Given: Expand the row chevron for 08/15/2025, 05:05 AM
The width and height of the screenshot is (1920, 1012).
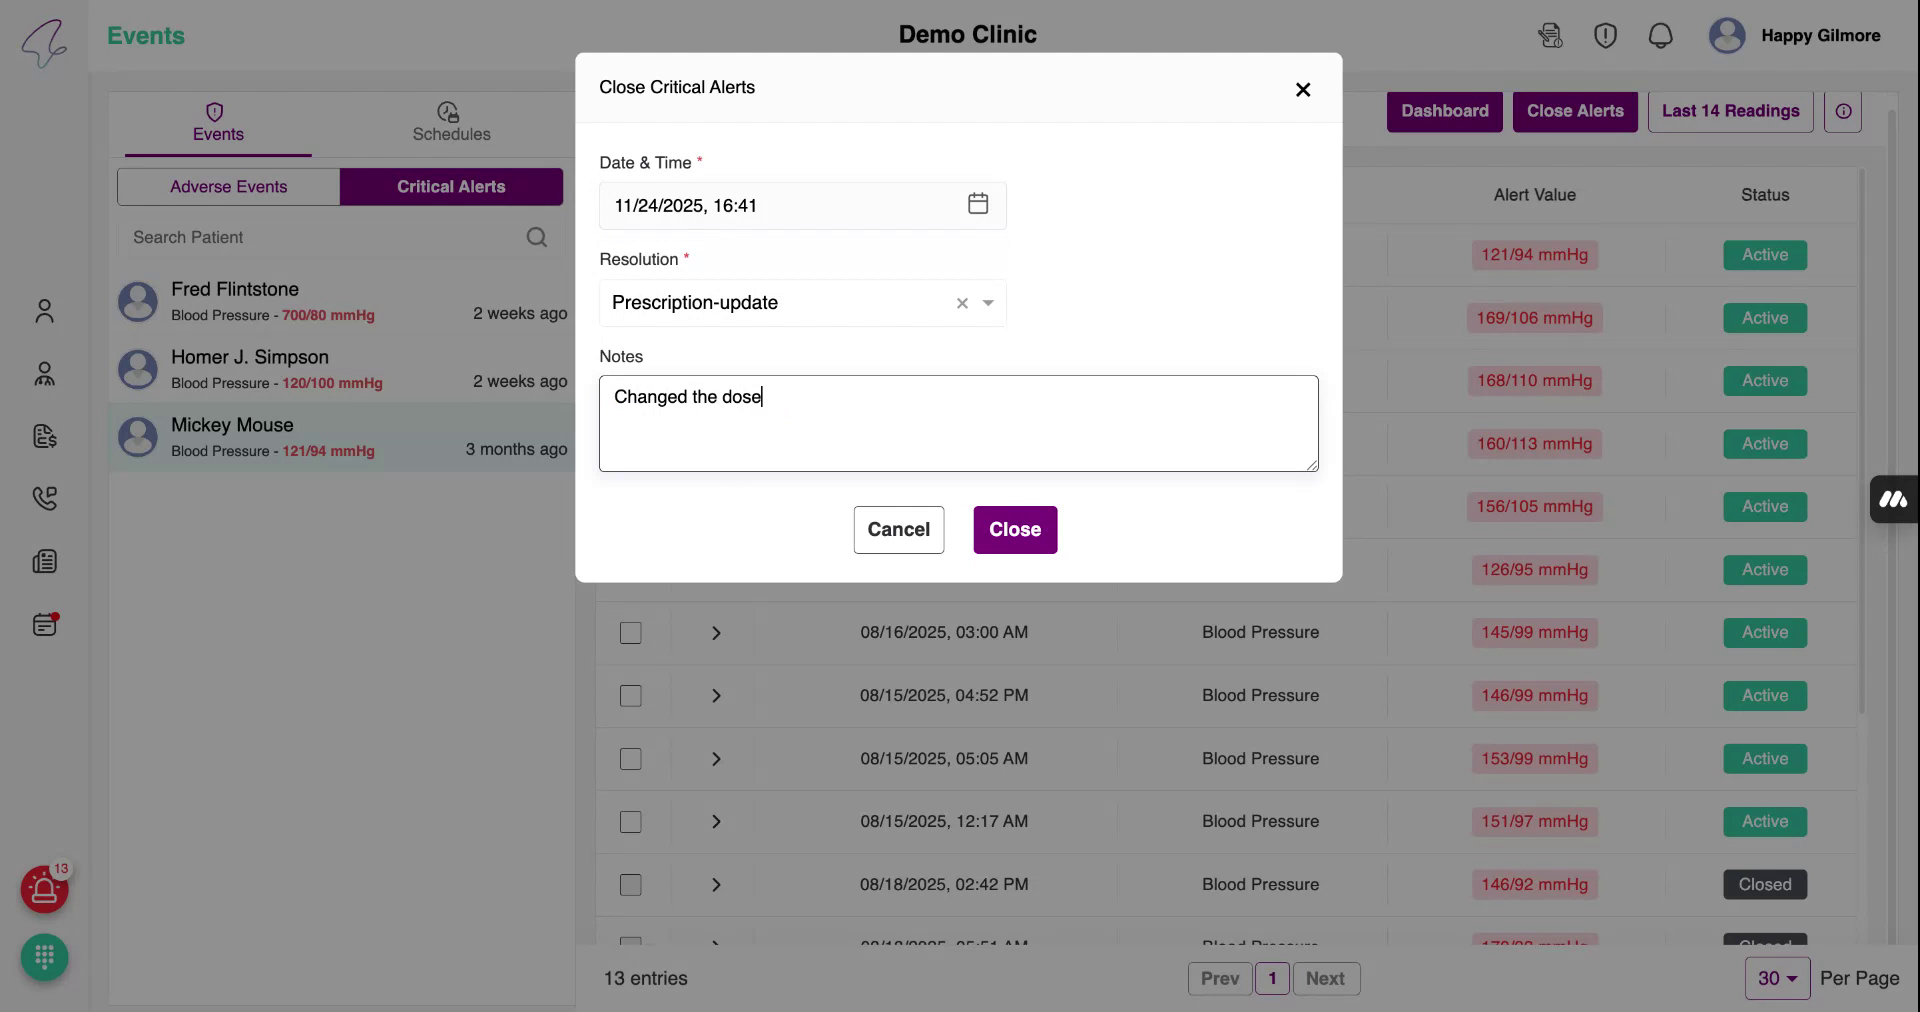Looking at the screenshot, I should 715,759.
